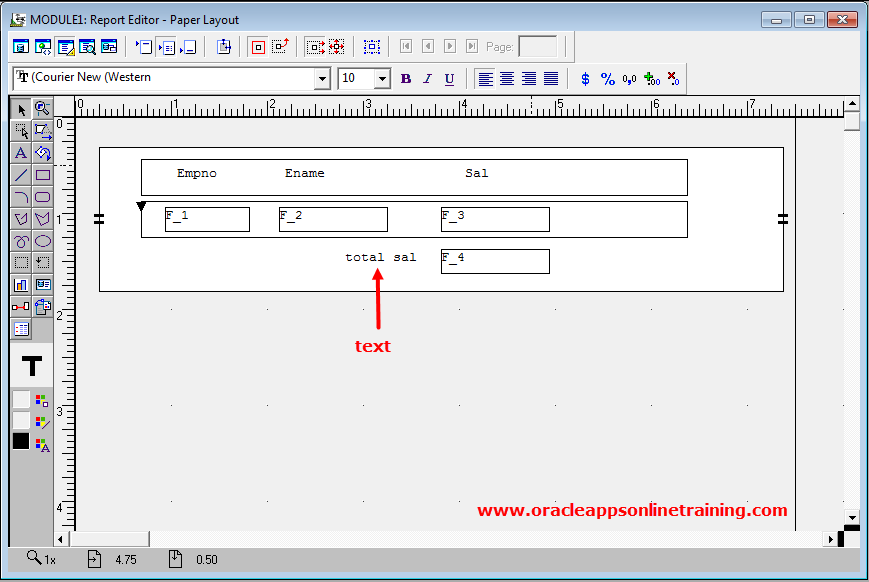Click the Graph chart tool icon
Viewport: 869px width, 582px height.
pos(21,285)
